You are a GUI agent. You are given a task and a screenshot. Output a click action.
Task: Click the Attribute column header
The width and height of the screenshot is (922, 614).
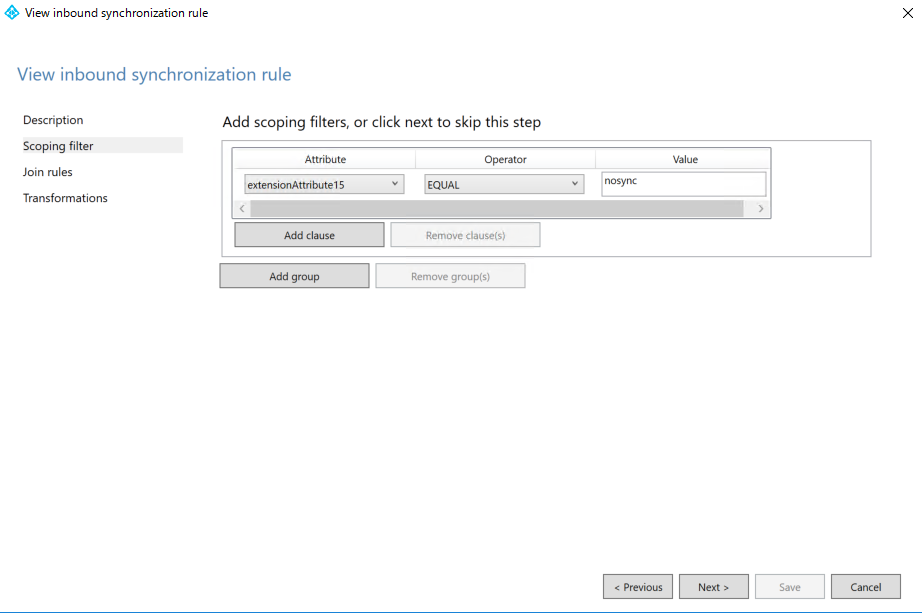325,159
